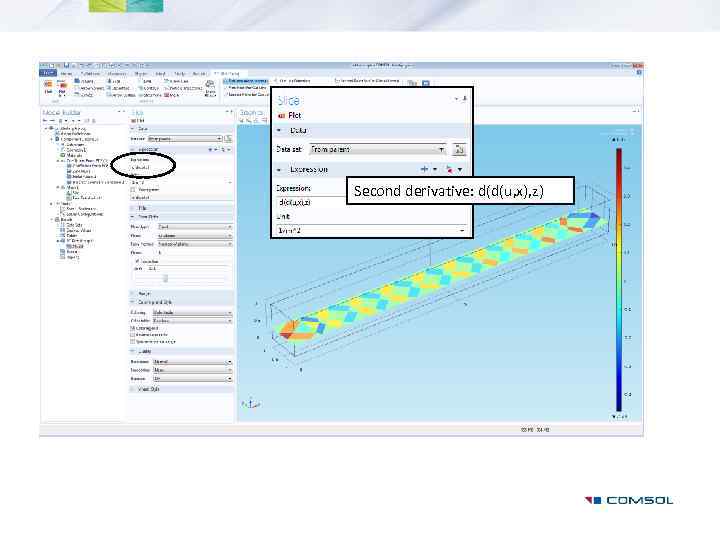
Task: Click the pin icon atop the enlarged Slice callout
Action: click(x=465, y=99)
